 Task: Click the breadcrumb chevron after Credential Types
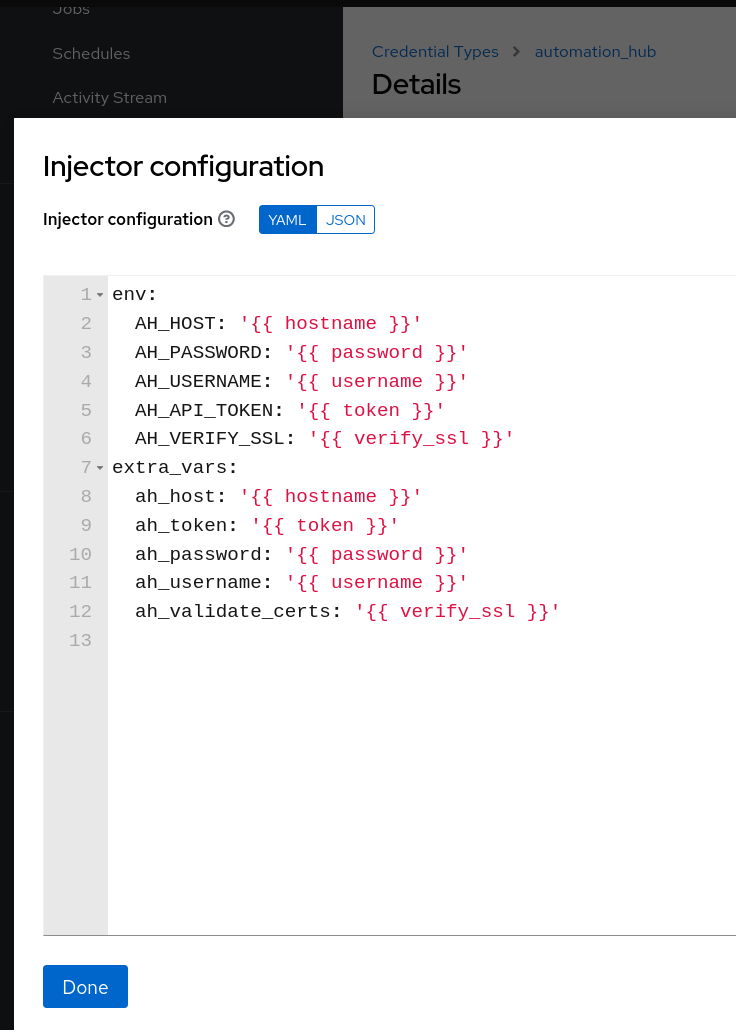click(x=517, y=51)
